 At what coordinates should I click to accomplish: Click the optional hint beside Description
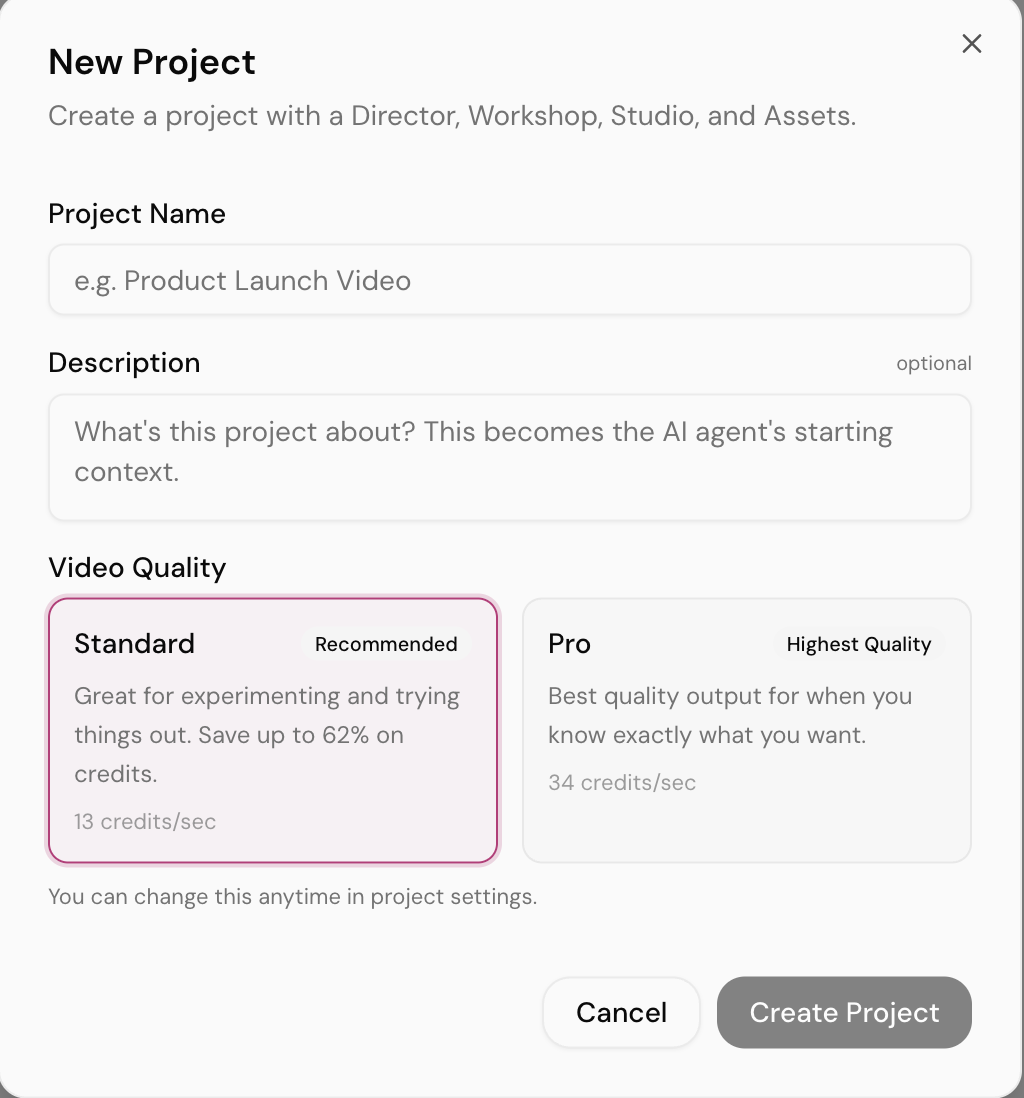933,364
